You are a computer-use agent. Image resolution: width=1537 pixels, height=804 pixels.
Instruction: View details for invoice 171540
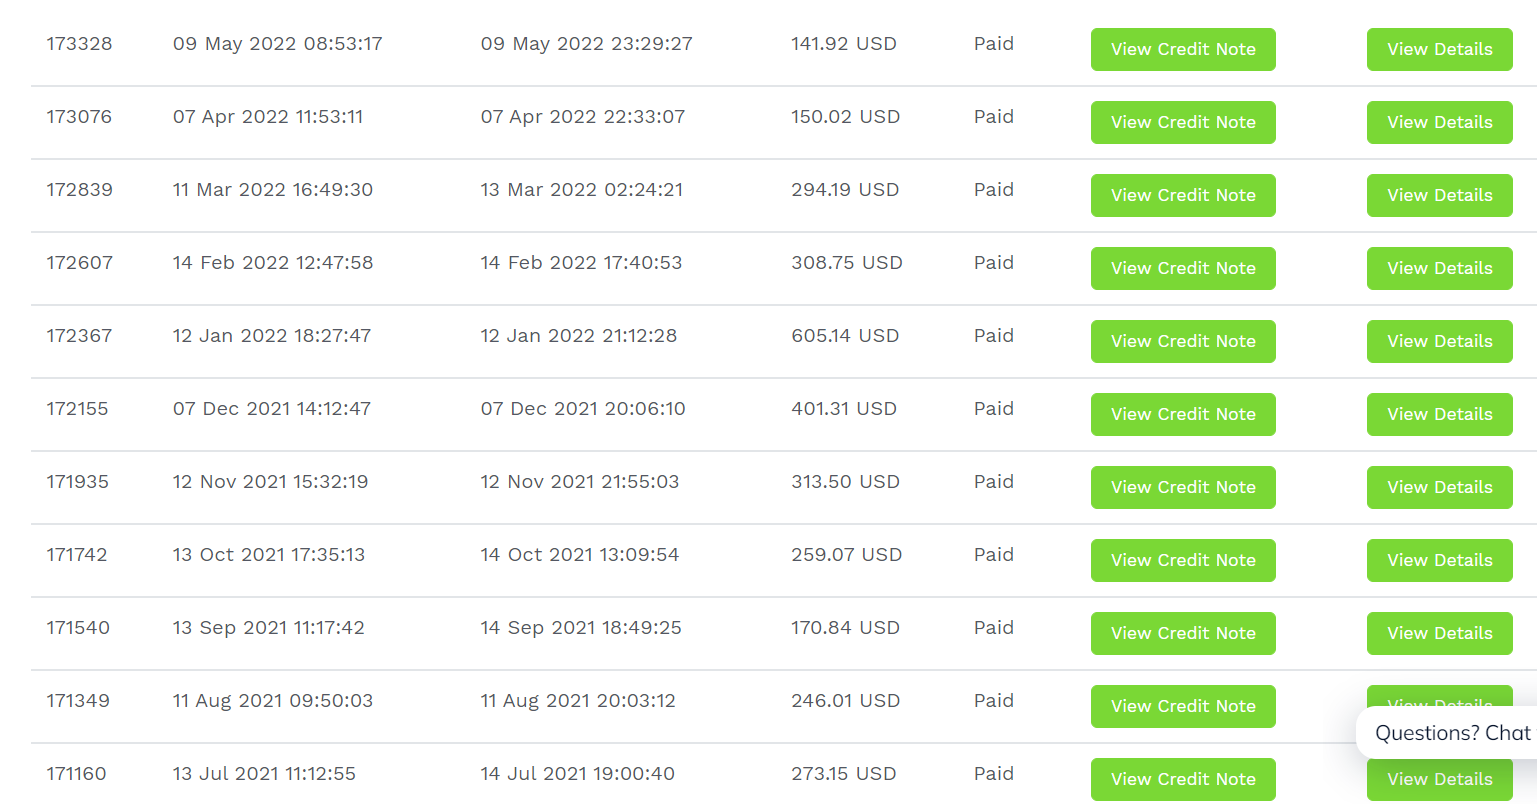point(1439,633)
